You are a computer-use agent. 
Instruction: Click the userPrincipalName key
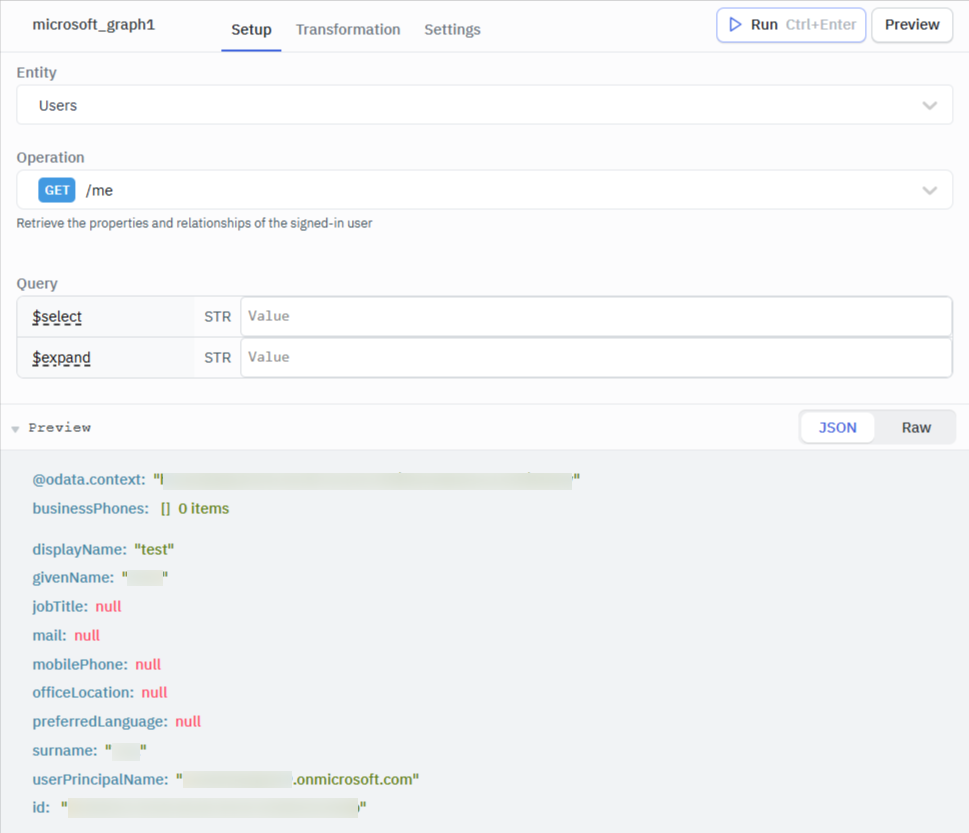pyautogui.click(x=100, y=780)
